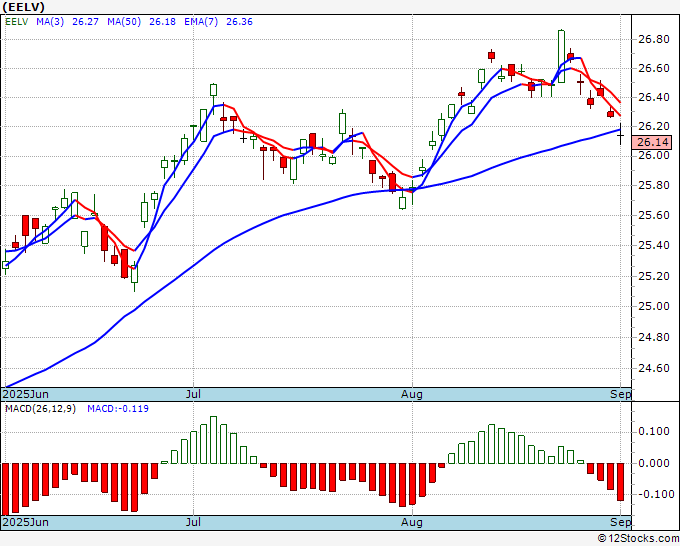680x546 pixels.
Task: Click the tallest green candlestick near 26.80
Action: pyautogui.click(x=561, y=56)
